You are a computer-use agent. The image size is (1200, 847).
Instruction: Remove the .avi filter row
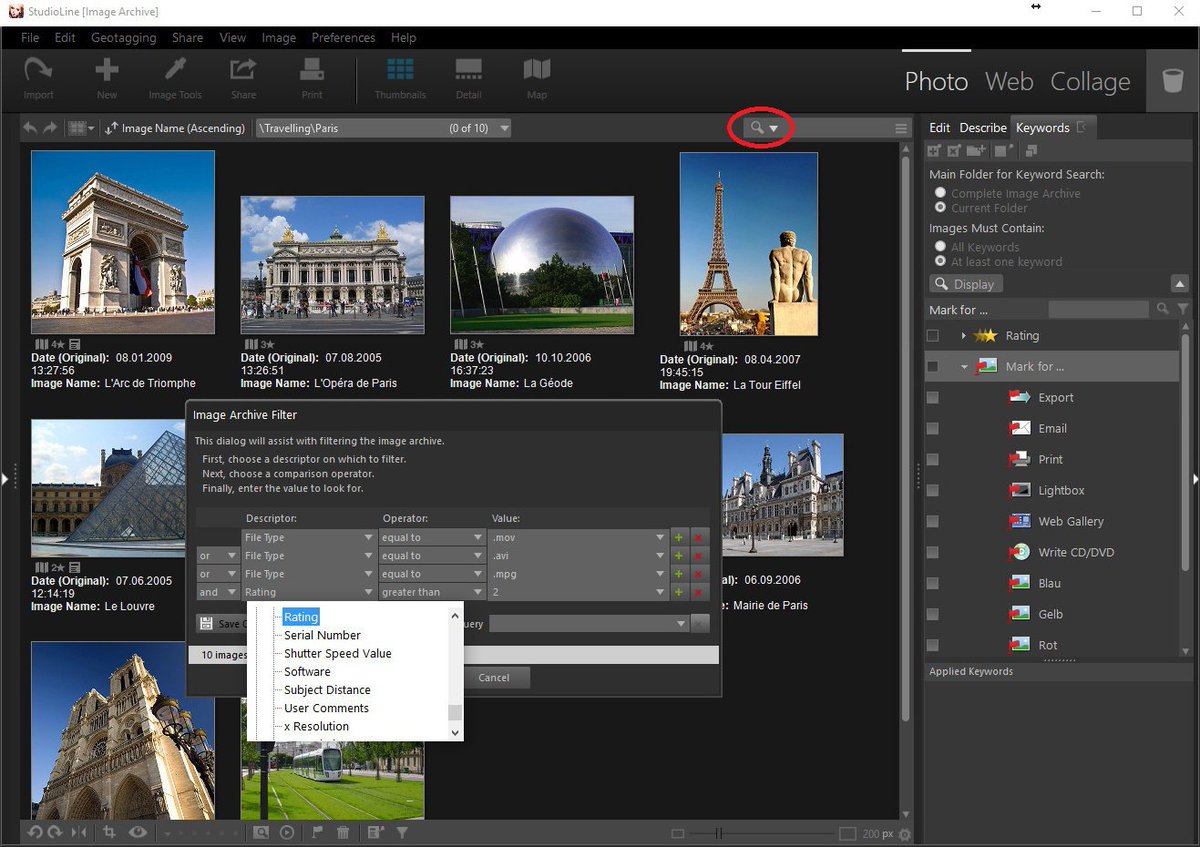tap(699, 556)
